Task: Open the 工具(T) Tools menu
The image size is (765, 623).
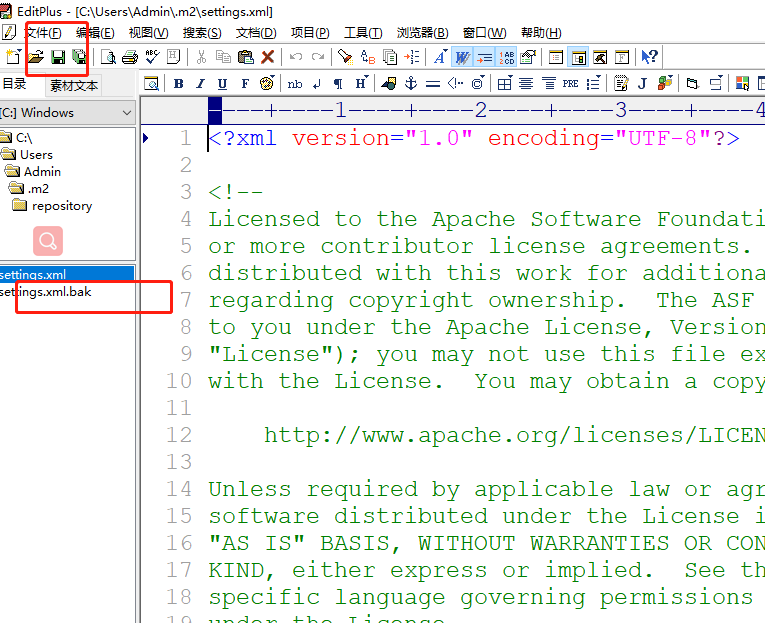Action: coord(363,33)
